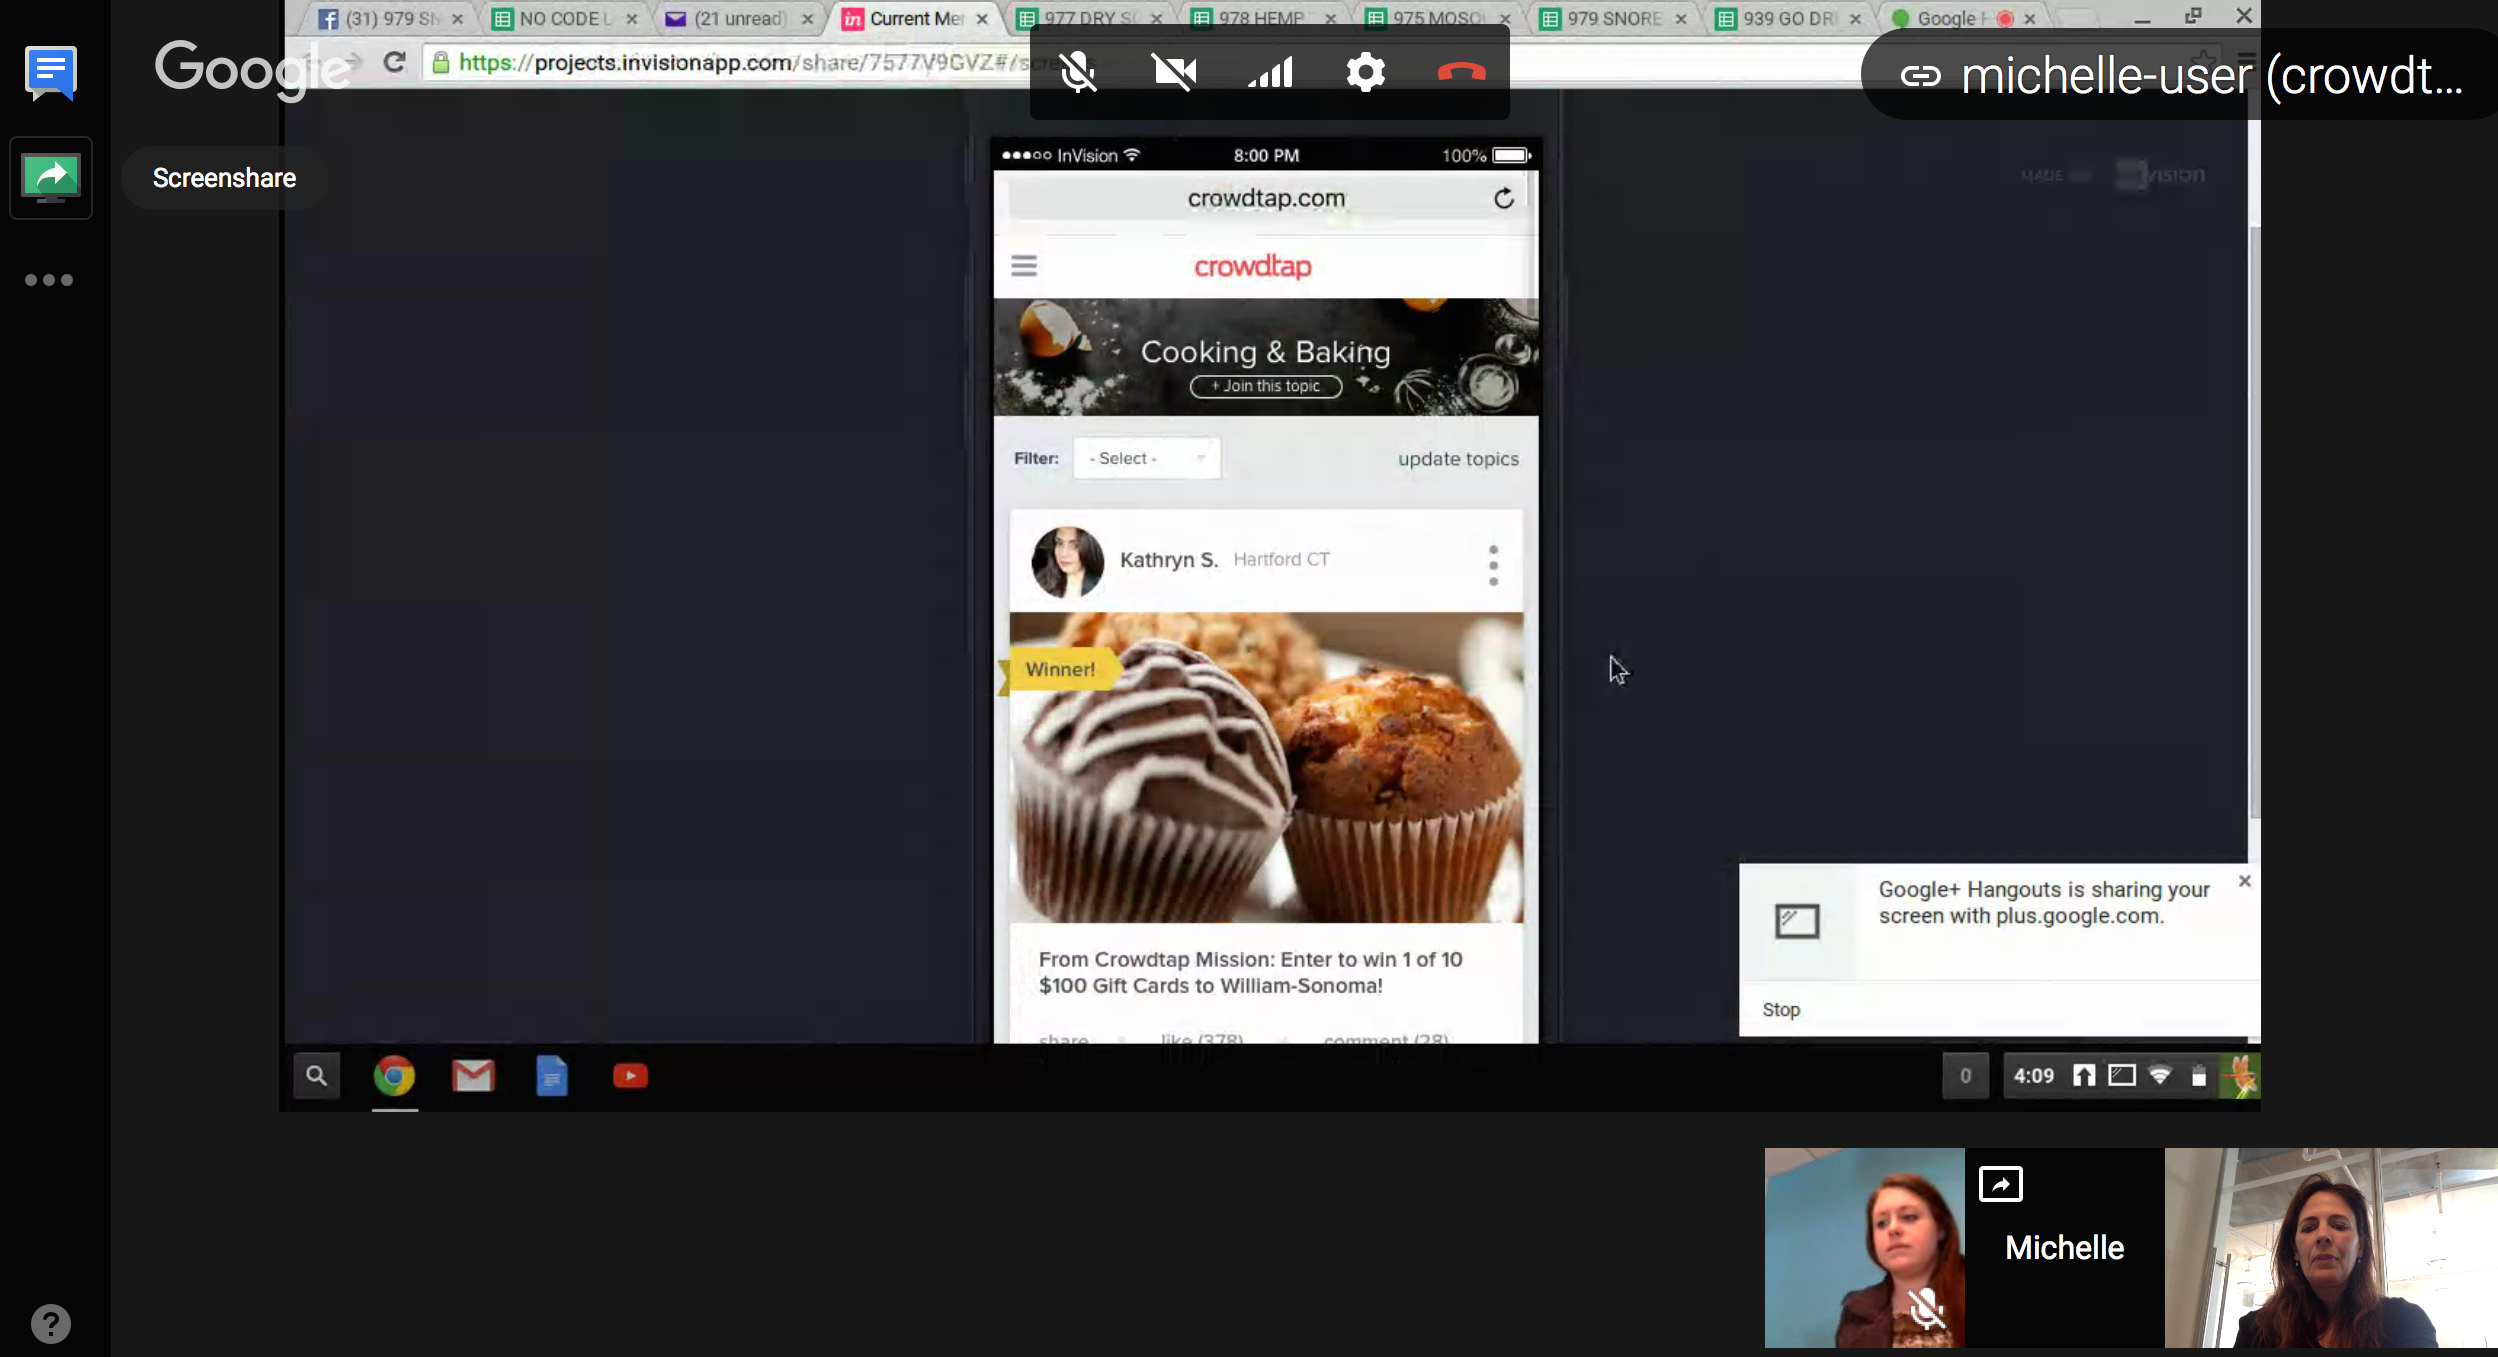Open Hangouts settings gear

1366,72
